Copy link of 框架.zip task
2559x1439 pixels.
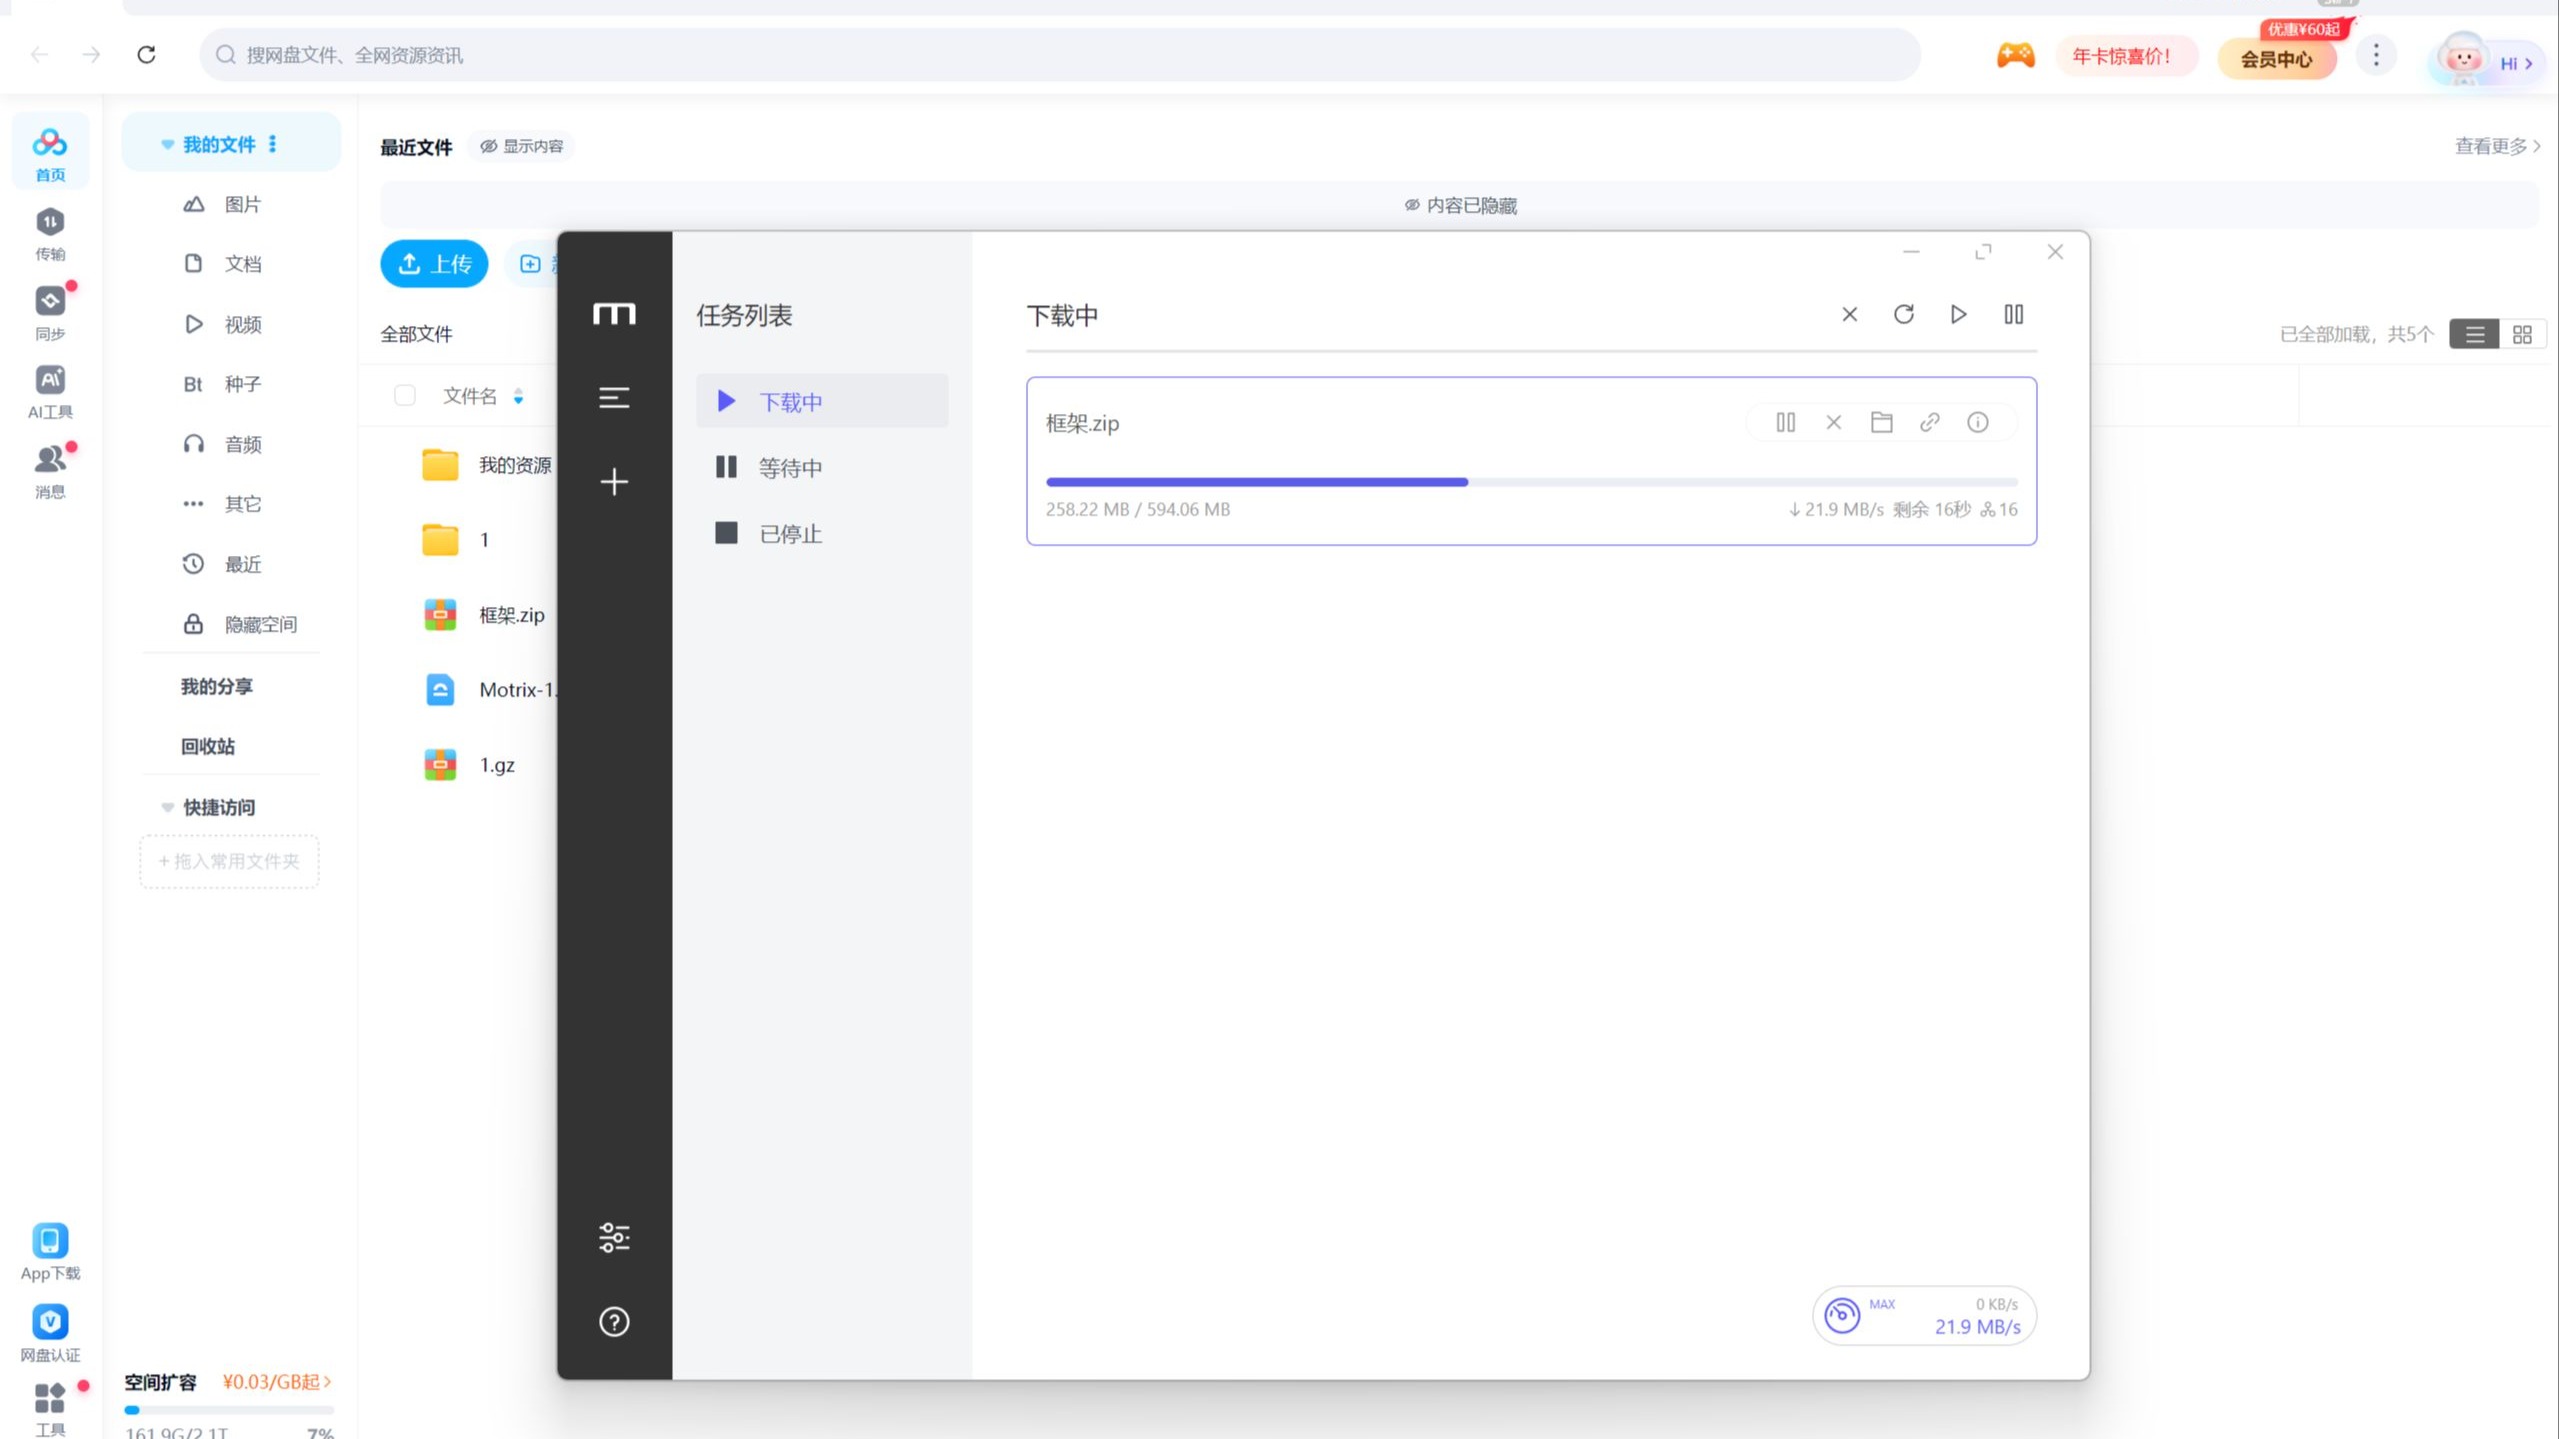coord(1929,422)
